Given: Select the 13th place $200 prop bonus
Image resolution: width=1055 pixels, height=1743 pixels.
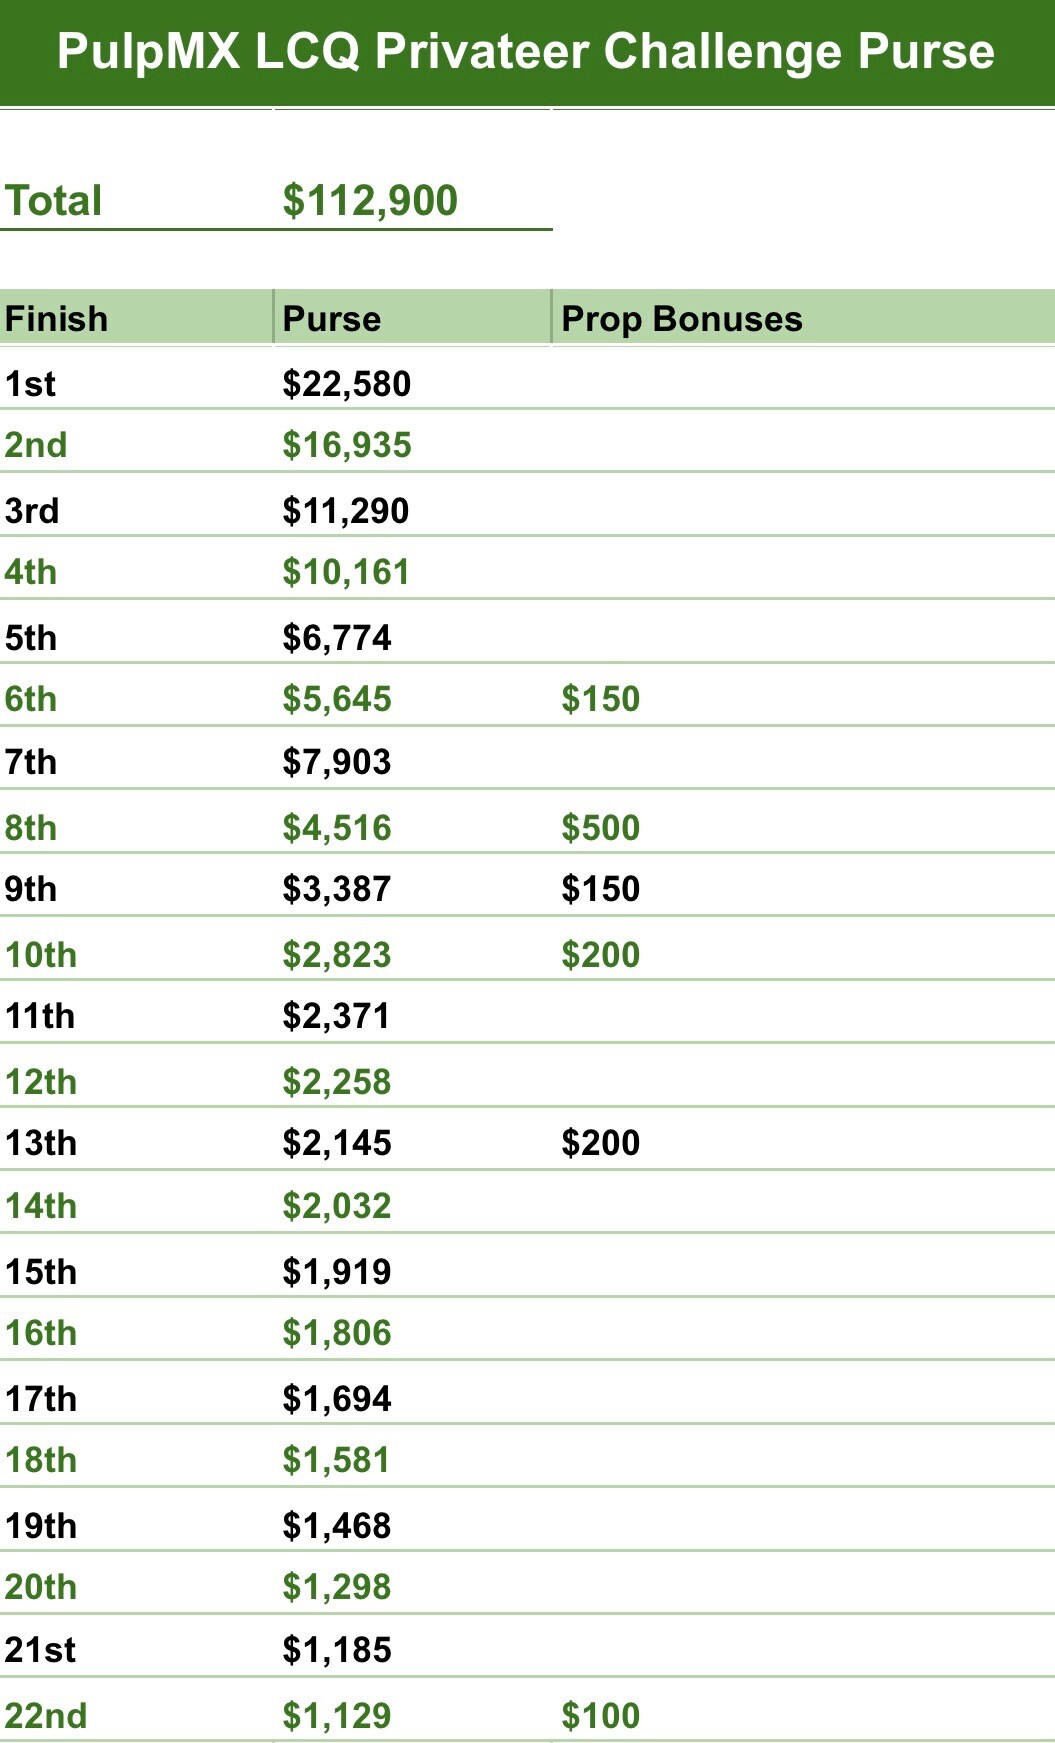Looking at the screenshot, I should [x=600, y=1143].
